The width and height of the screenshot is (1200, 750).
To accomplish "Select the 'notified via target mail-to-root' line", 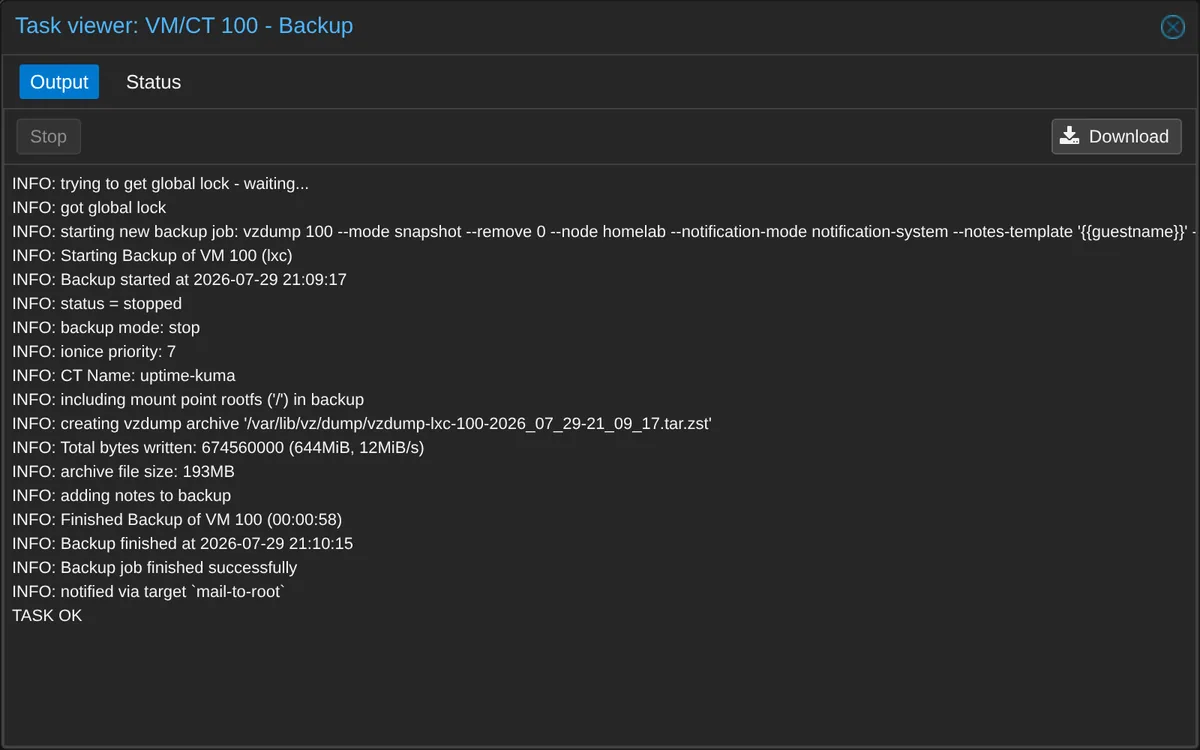I will click(x=149, y=592).
